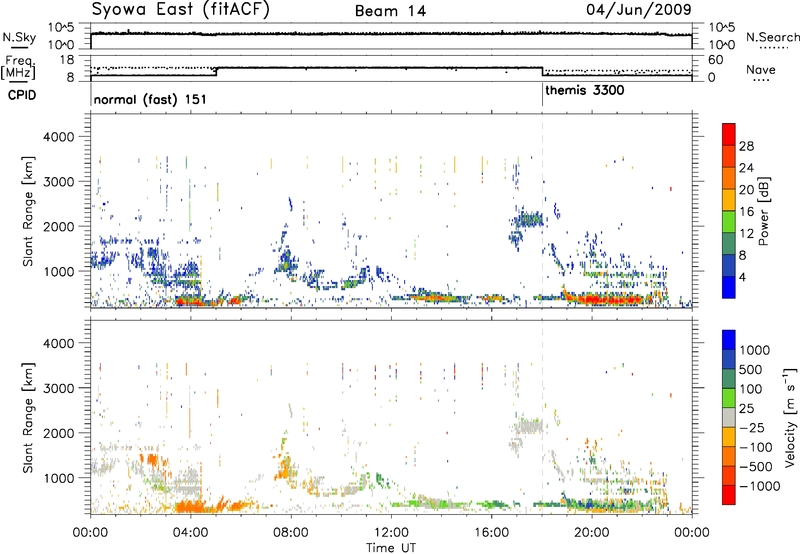Click the 'Time UT' axis title
The height and width of the screenshot is (554, 800).
tap(391, 548)
